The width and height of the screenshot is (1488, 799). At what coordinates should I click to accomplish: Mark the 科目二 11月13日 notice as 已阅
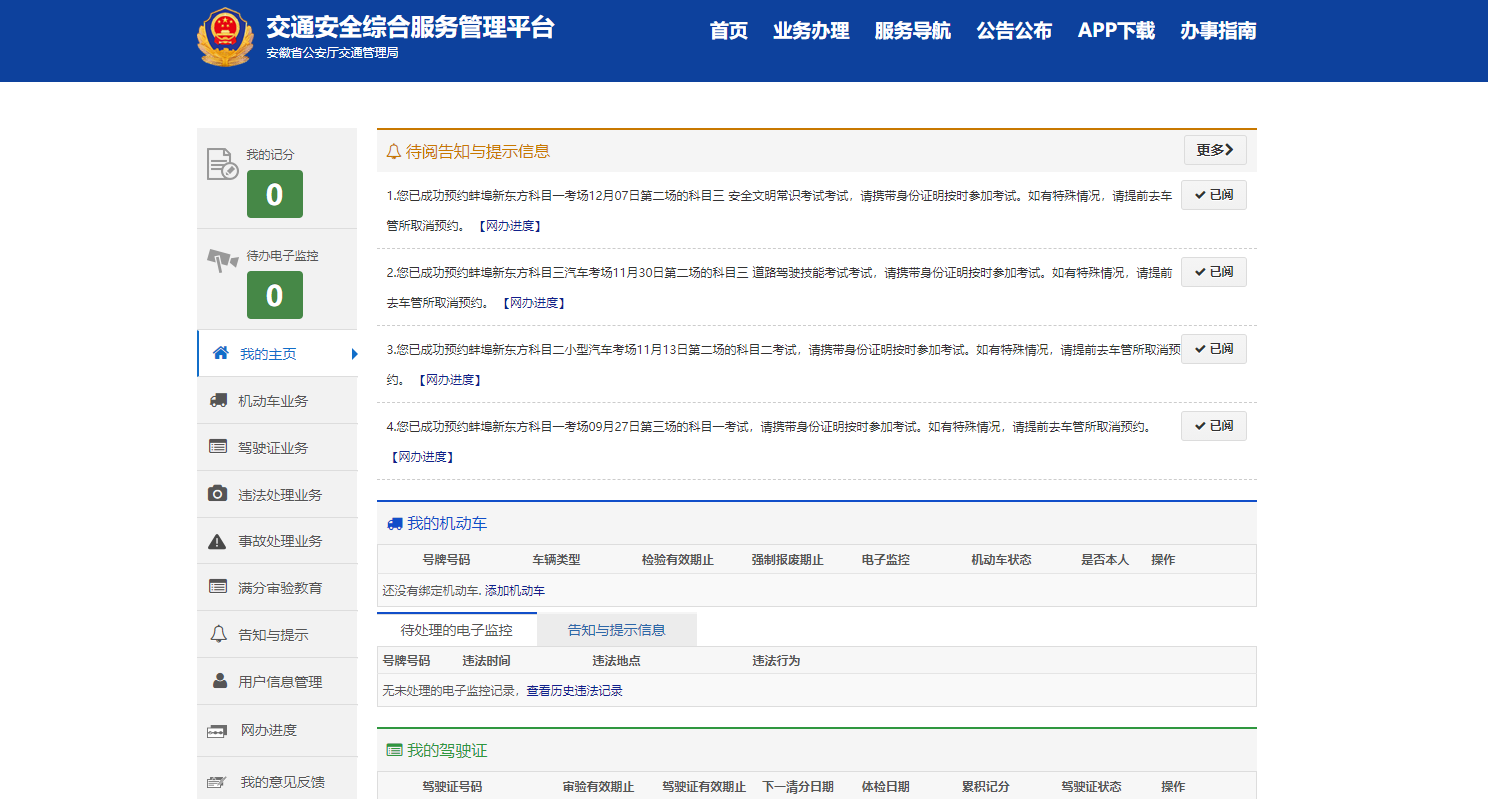[x=1213, y=348]
